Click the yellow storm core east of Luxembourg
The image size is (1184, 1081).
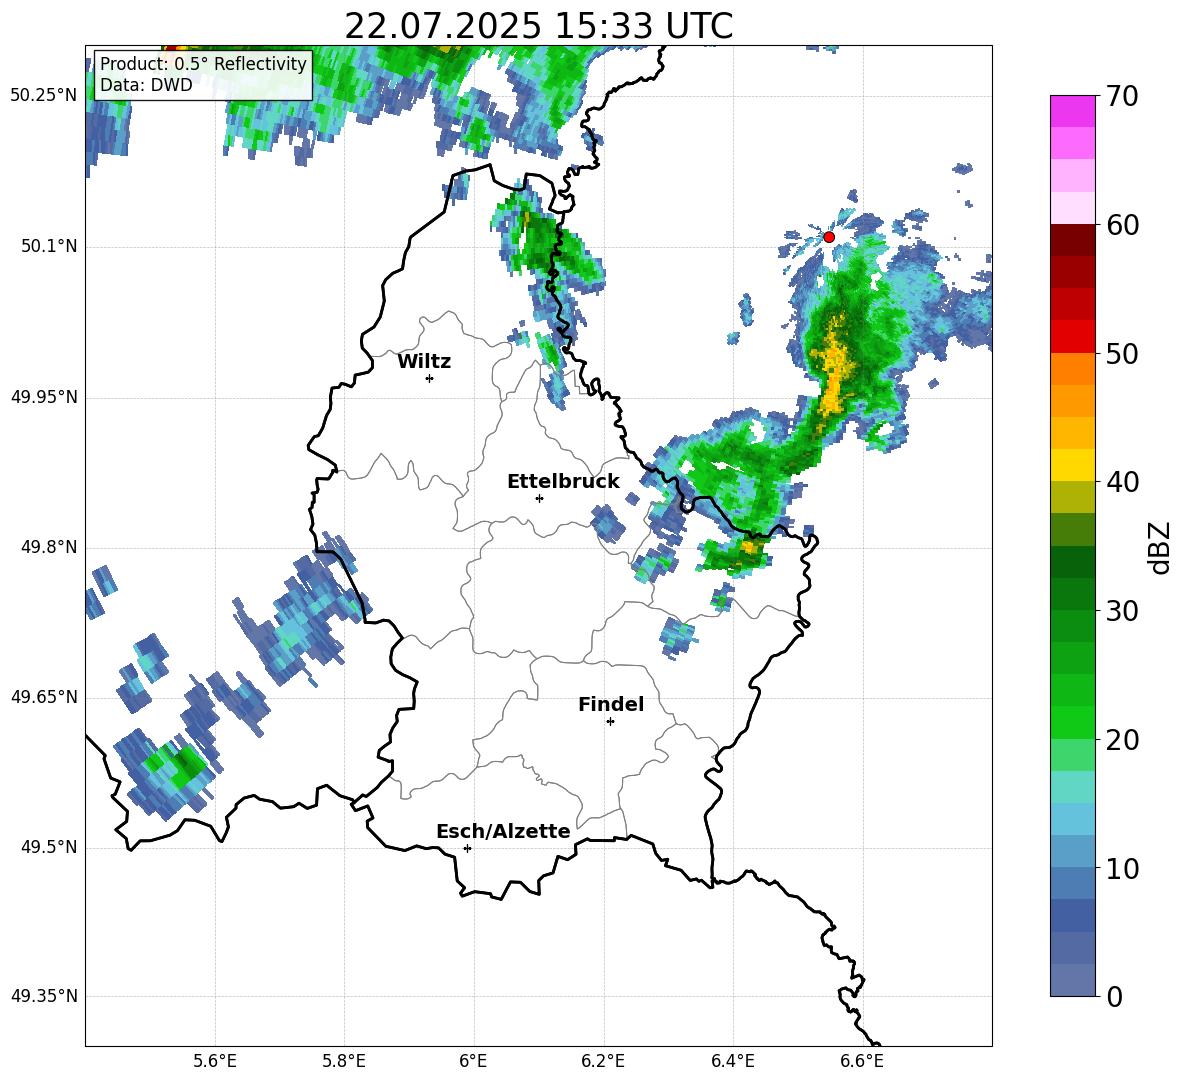(x=834, y=366)
